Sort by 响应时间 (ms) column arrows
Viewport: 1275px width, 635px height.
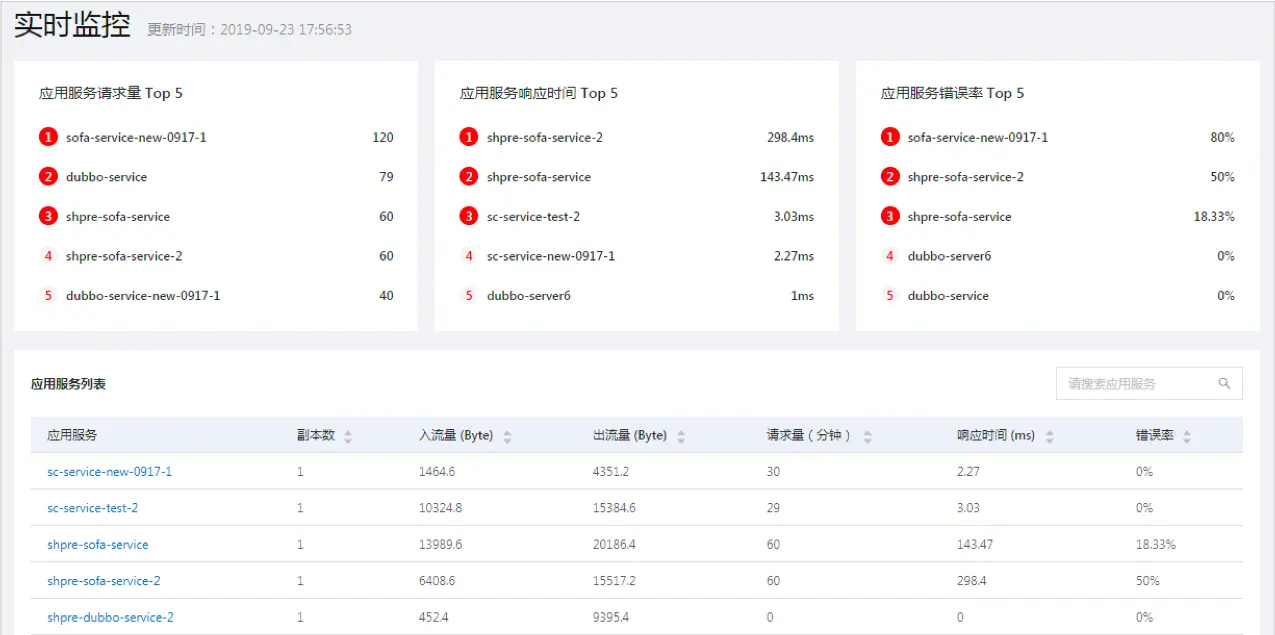click(1050, 436)
